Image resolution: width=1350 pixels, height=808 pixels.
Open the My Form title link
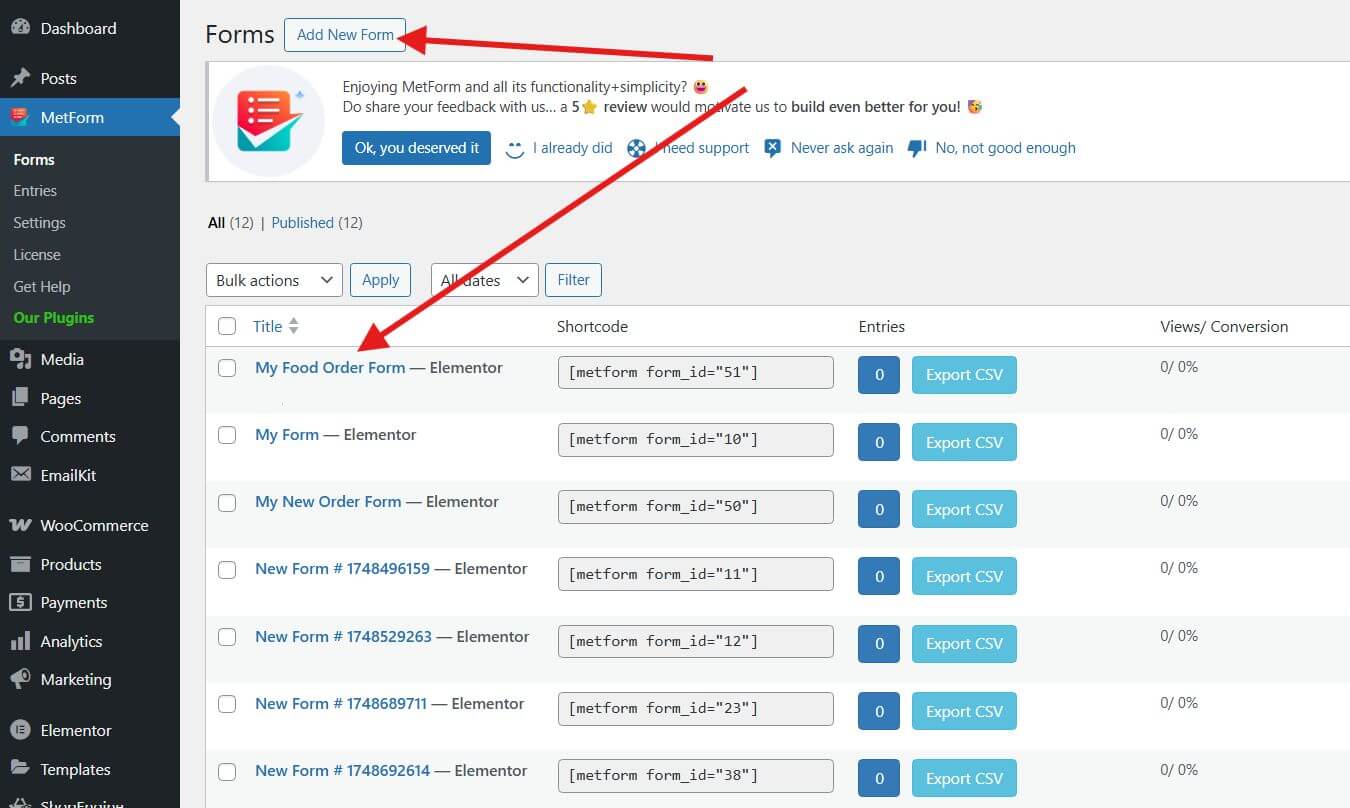287,435
